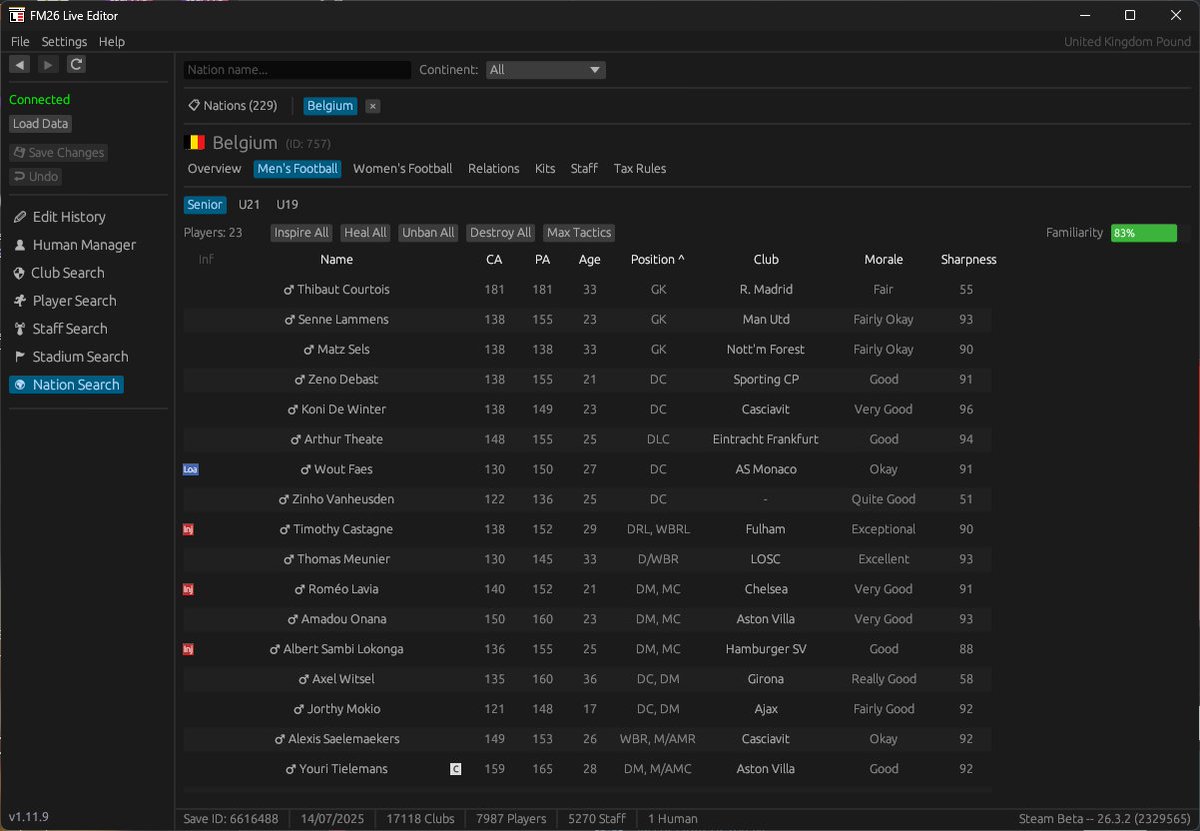This screenshot has height=831, width=1200.
Task: Select the Senior squad tab
Action: click(x=205, y=205)
